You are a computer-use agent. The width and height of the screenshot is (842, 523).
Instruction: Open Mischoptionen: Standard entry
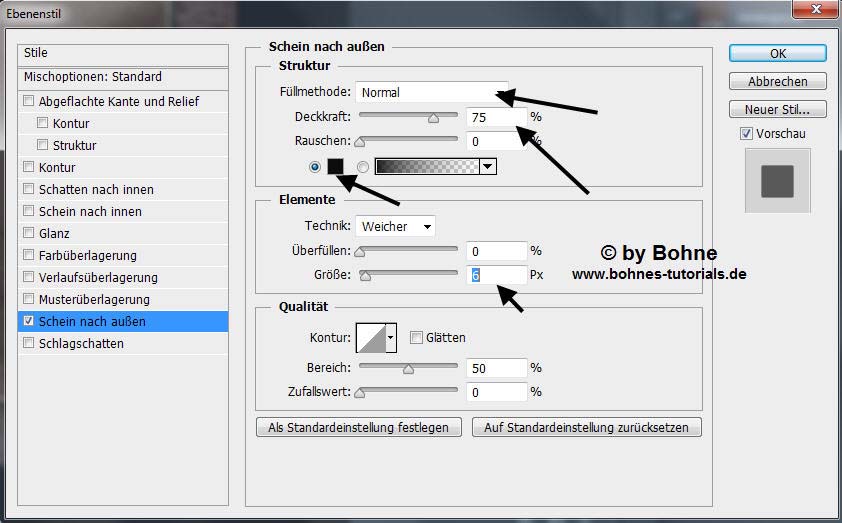pyautogui.click(x=93, y=77)
